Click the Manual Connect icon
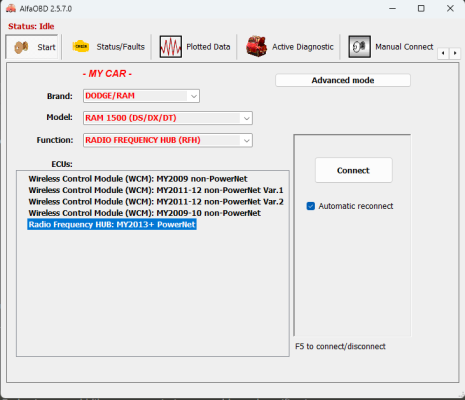Screen dimensions: 465x400 pyautogui.click(x=359, y=47)
